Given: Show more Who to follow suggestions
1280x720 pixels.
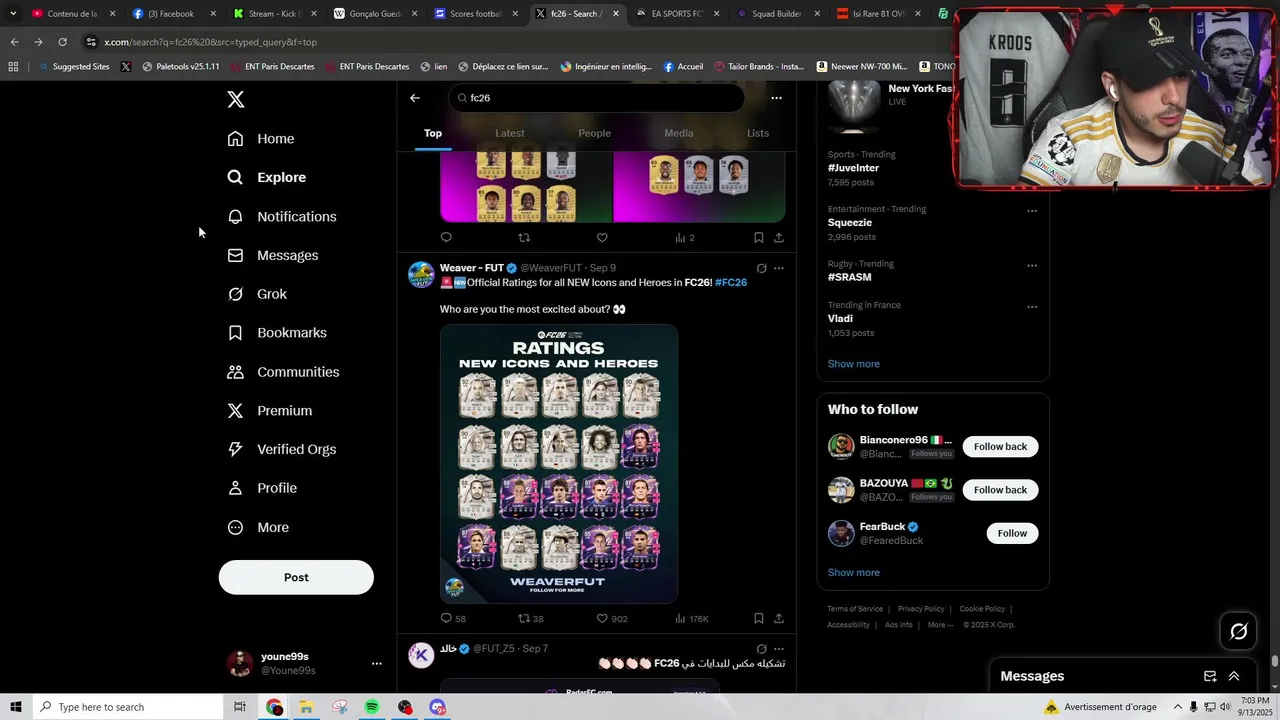Looking at the screenshot, I should (x=854, y=573).
